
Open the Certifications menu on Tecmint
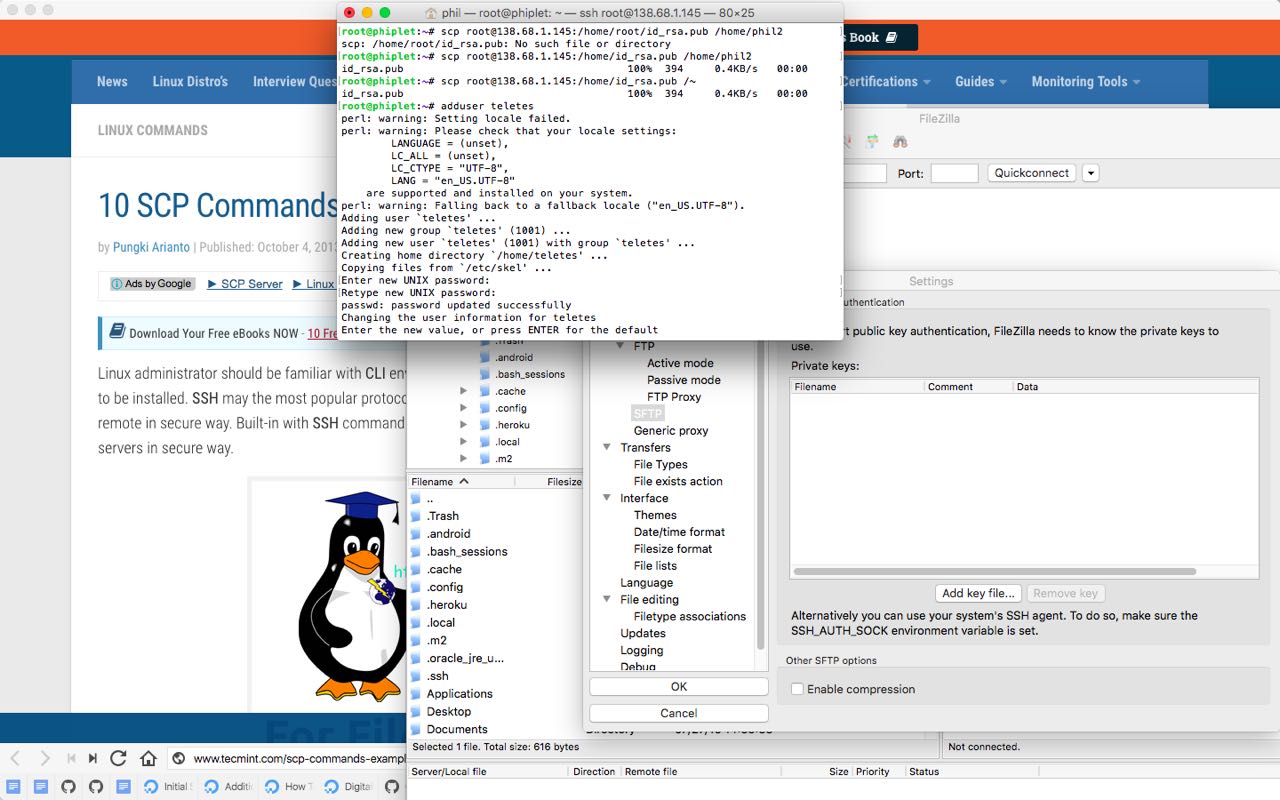click(x=886, y=82)
